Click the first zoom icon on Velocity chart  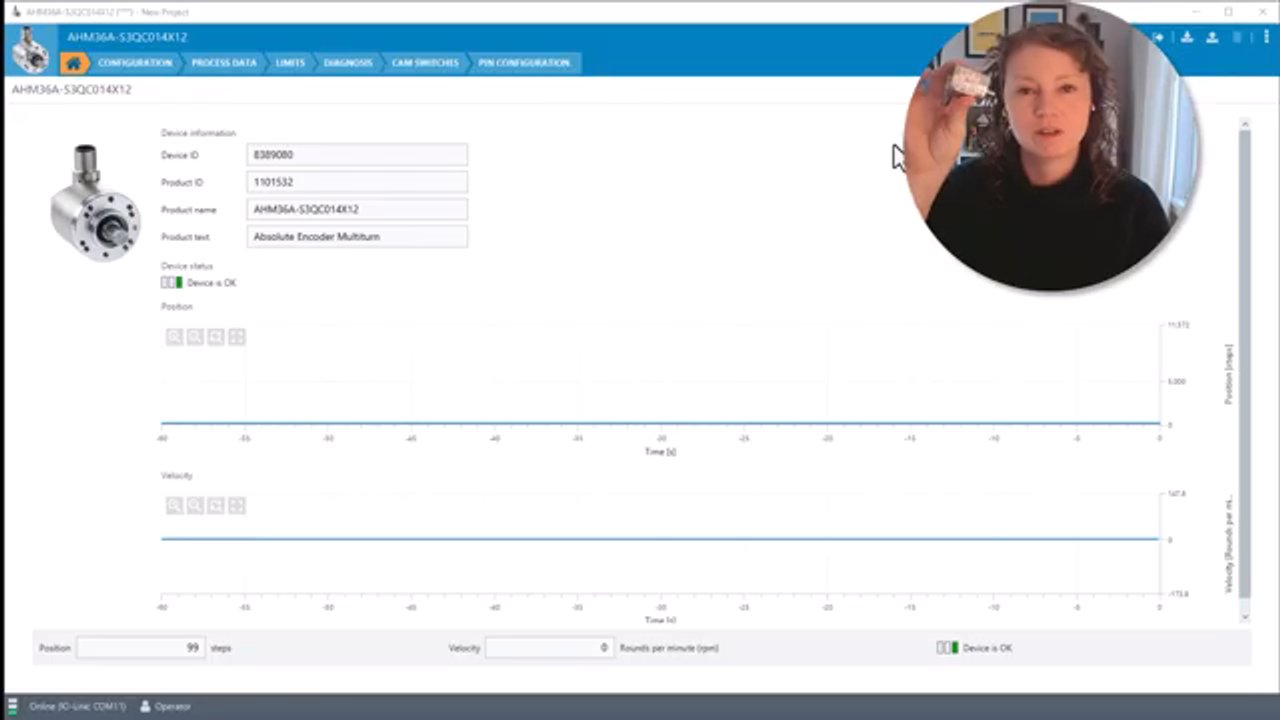pyautogui.click(x=174, y=506)
